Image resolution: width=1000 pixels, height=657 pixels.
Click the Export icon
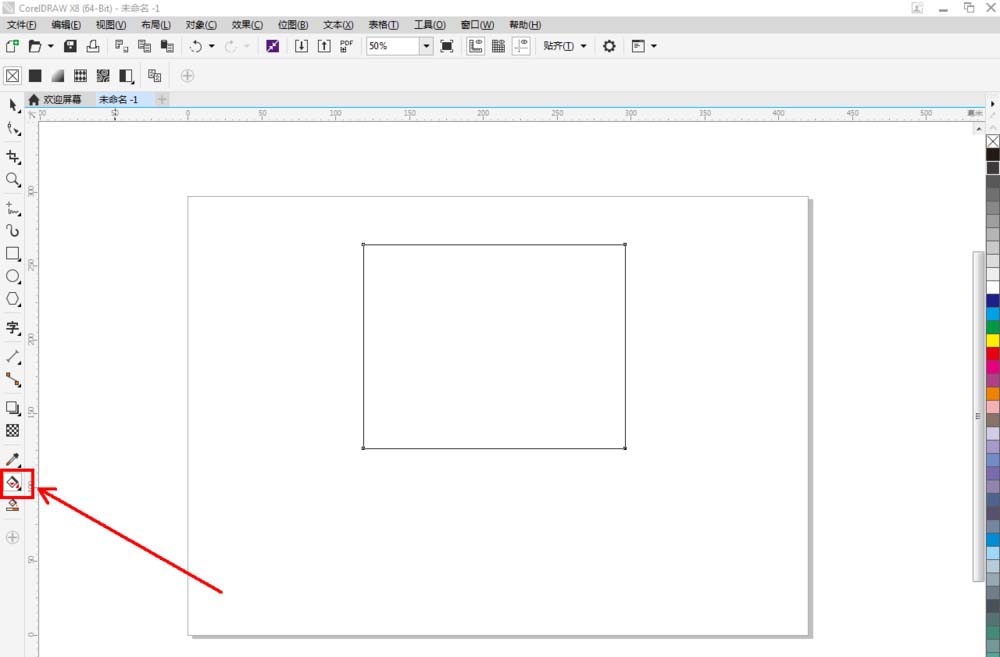[324, 46]
